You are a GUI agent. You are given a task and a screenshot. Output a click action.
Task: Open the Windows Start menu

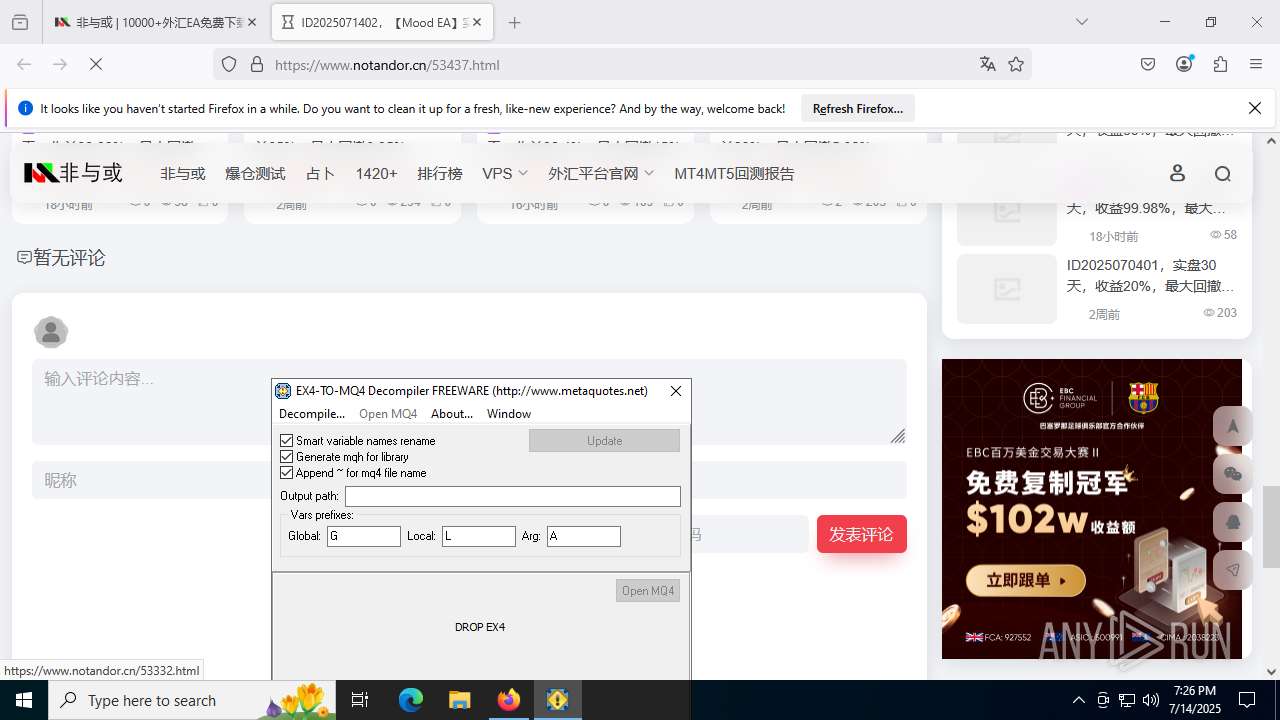(24, 700)
